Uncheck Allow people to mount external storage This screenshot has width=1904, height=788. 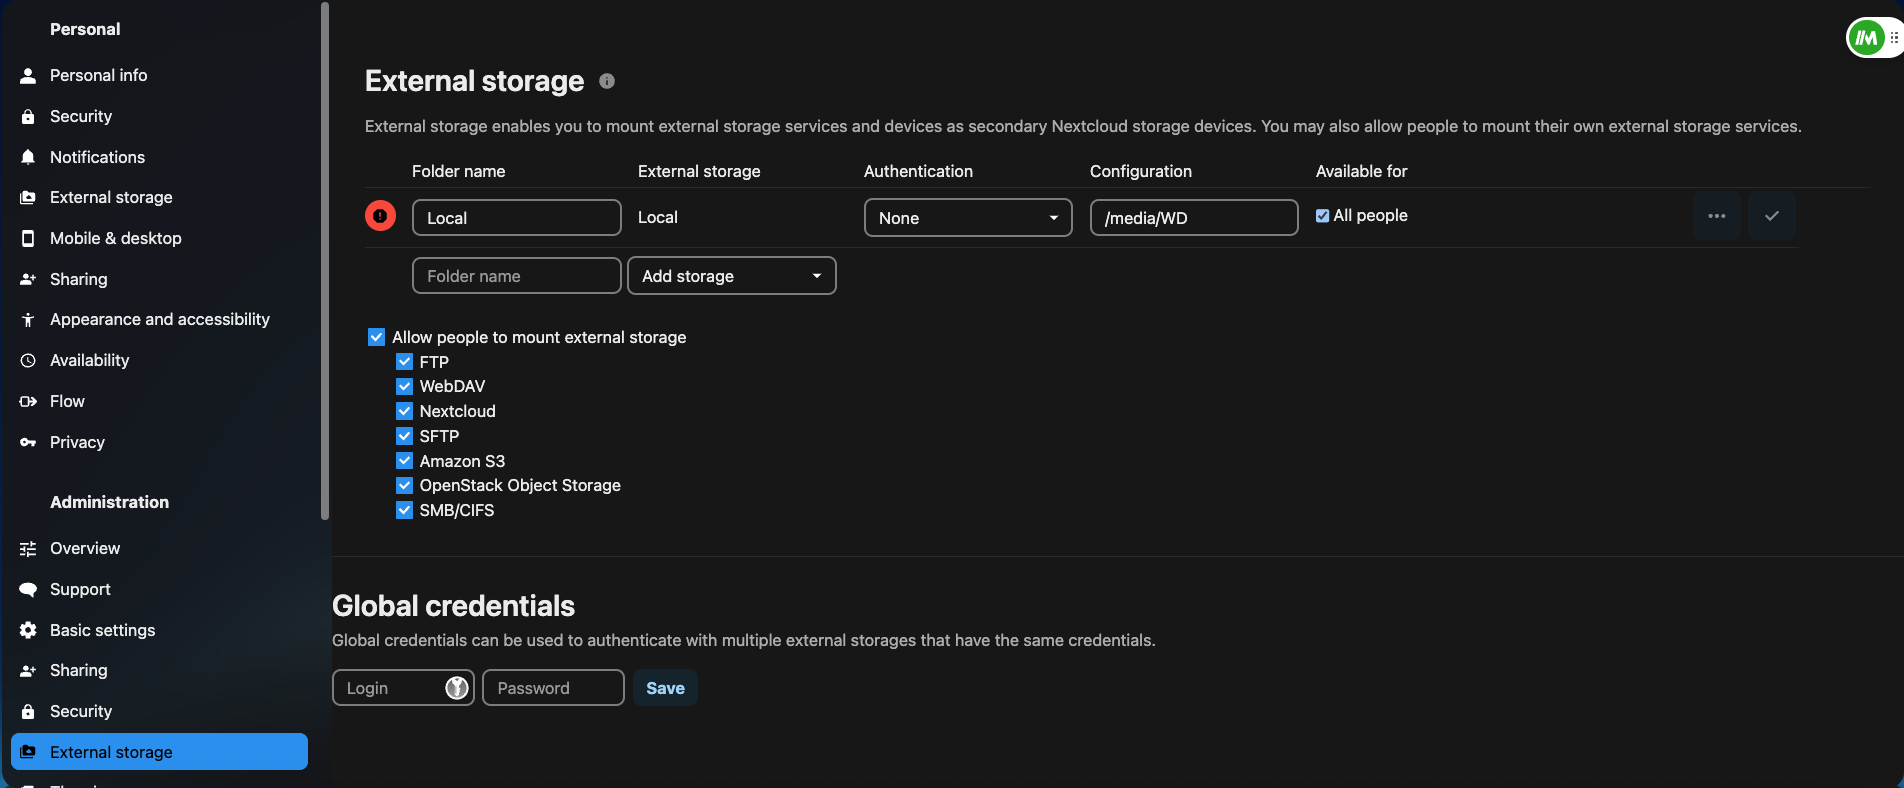377,338
